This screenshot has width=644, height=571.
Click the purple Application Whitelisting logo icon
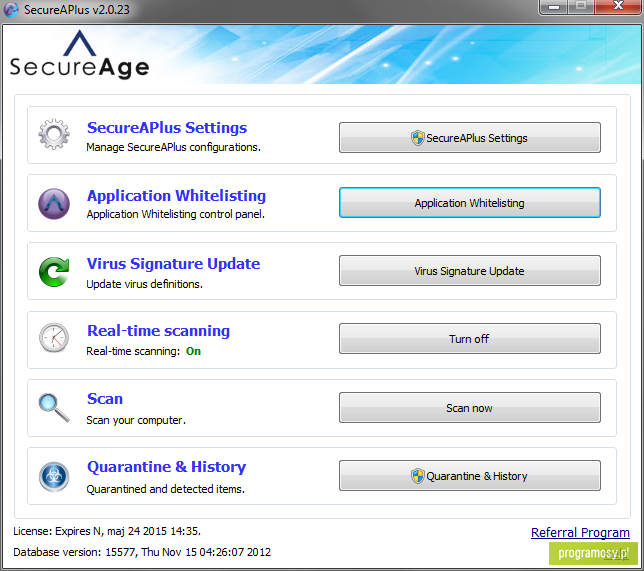54,204
